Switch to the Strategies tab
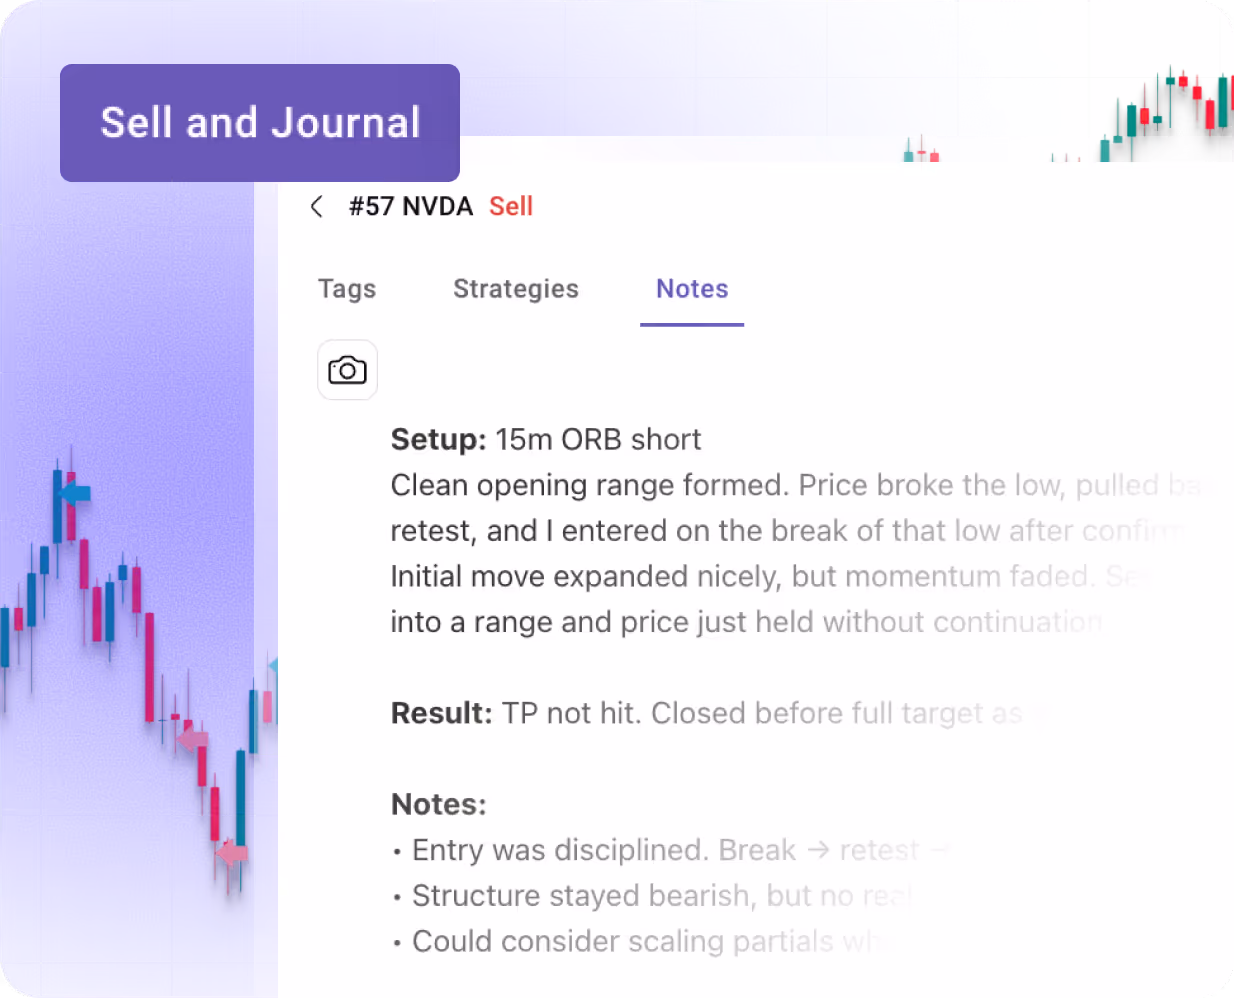Screen dimensions: 1234x998 tap(516, 289)
